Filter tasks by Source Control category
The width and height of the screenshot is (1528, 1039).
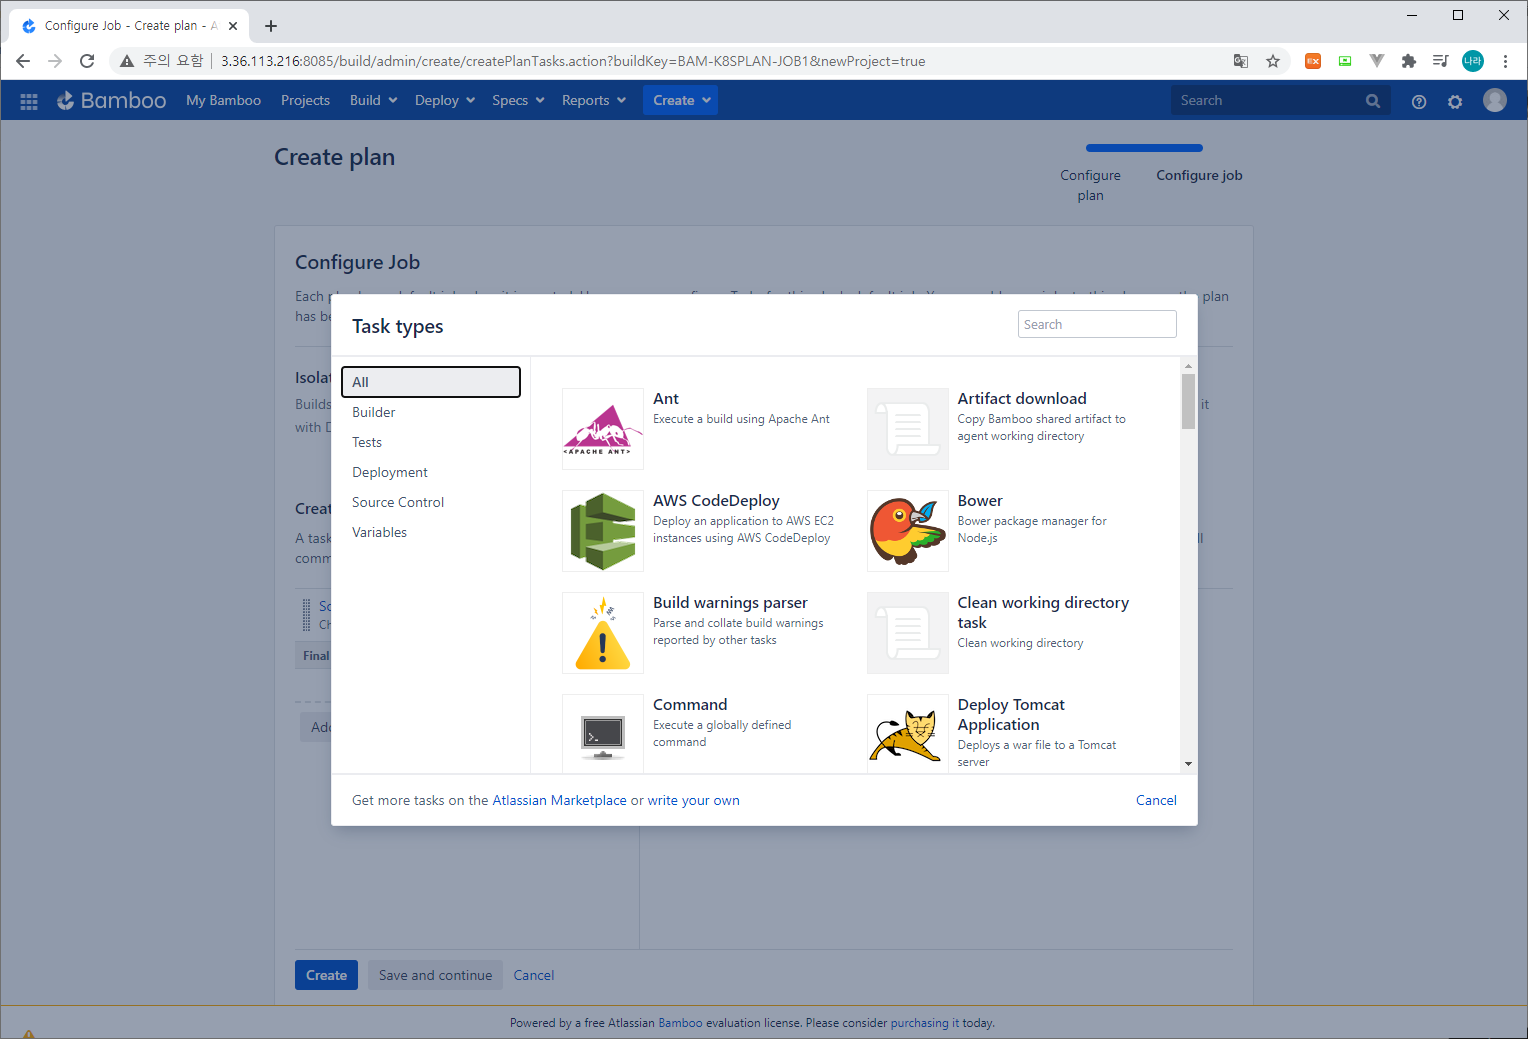tap(431, 502)
